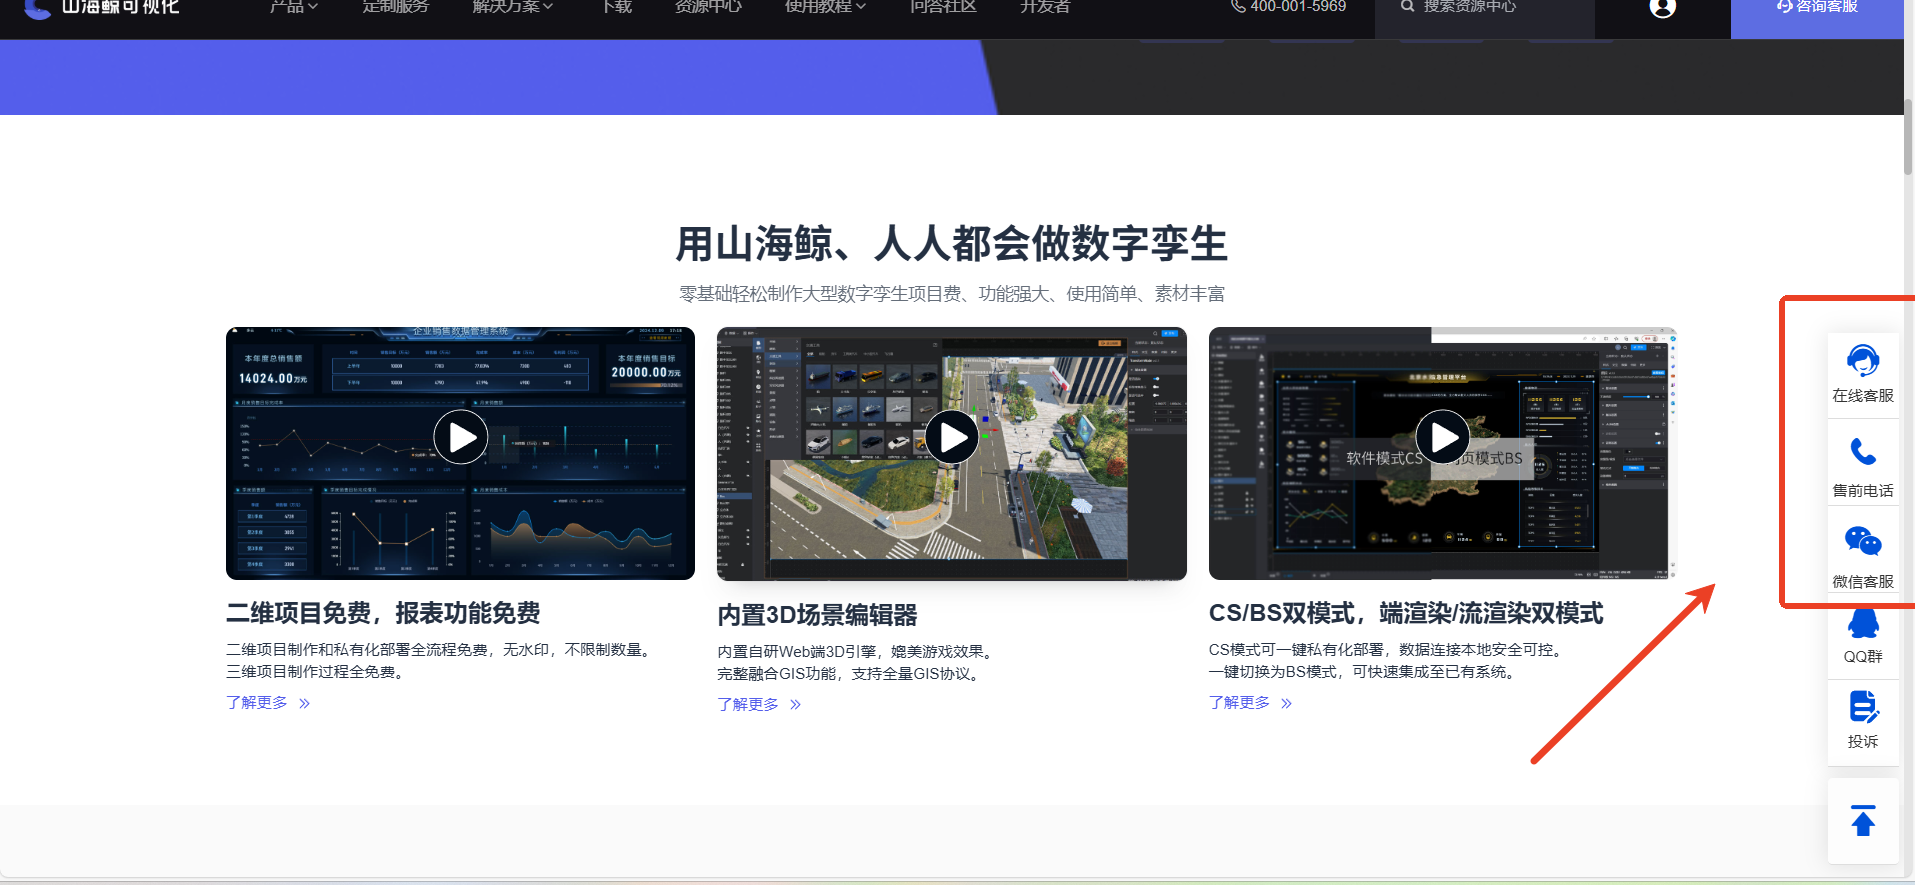Click the page vertical scrollbar thumb

click(x=1908, y=137)
